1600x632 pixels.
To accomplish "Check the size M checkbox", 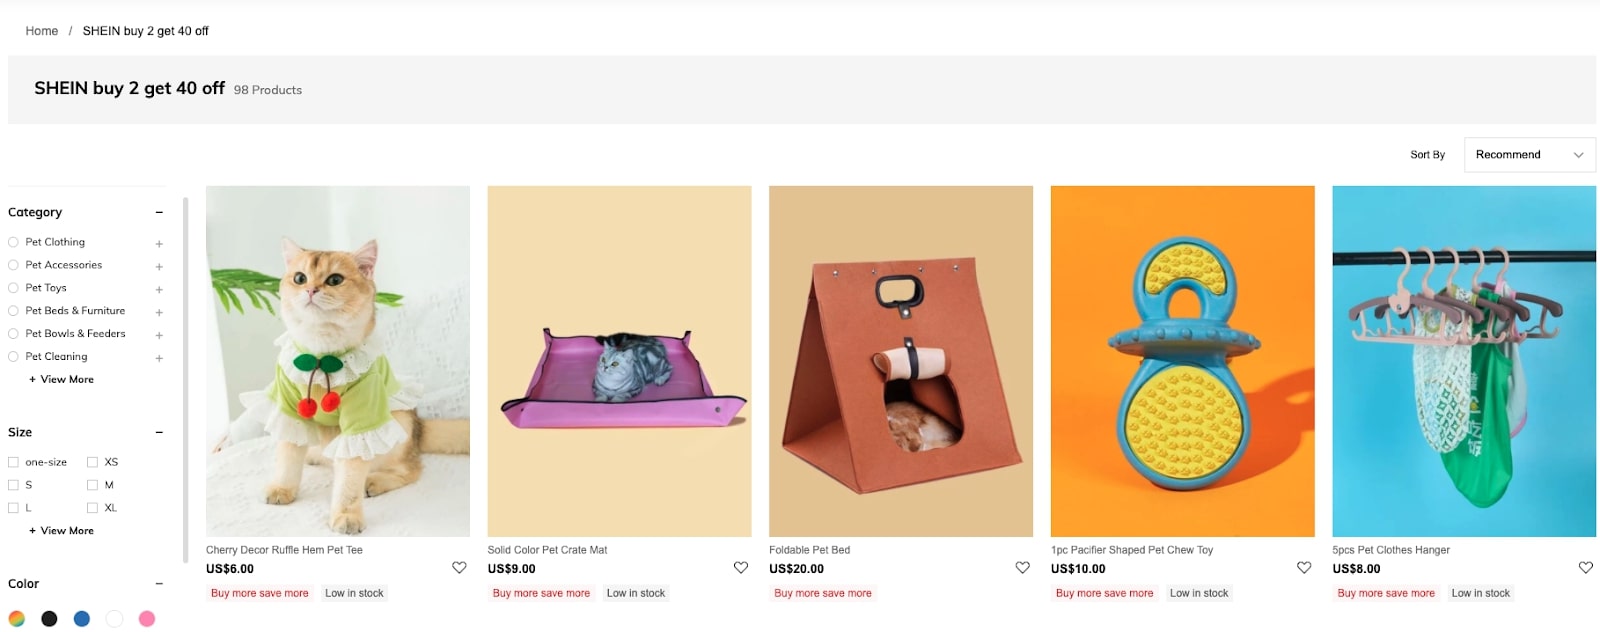I will [x=92, y=484].
